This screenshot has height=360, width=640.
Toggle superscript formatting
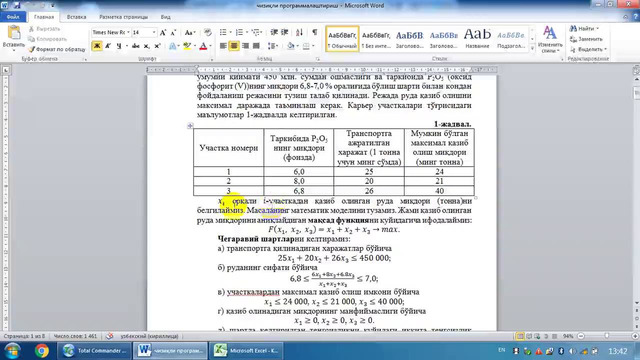coord(157,46)
